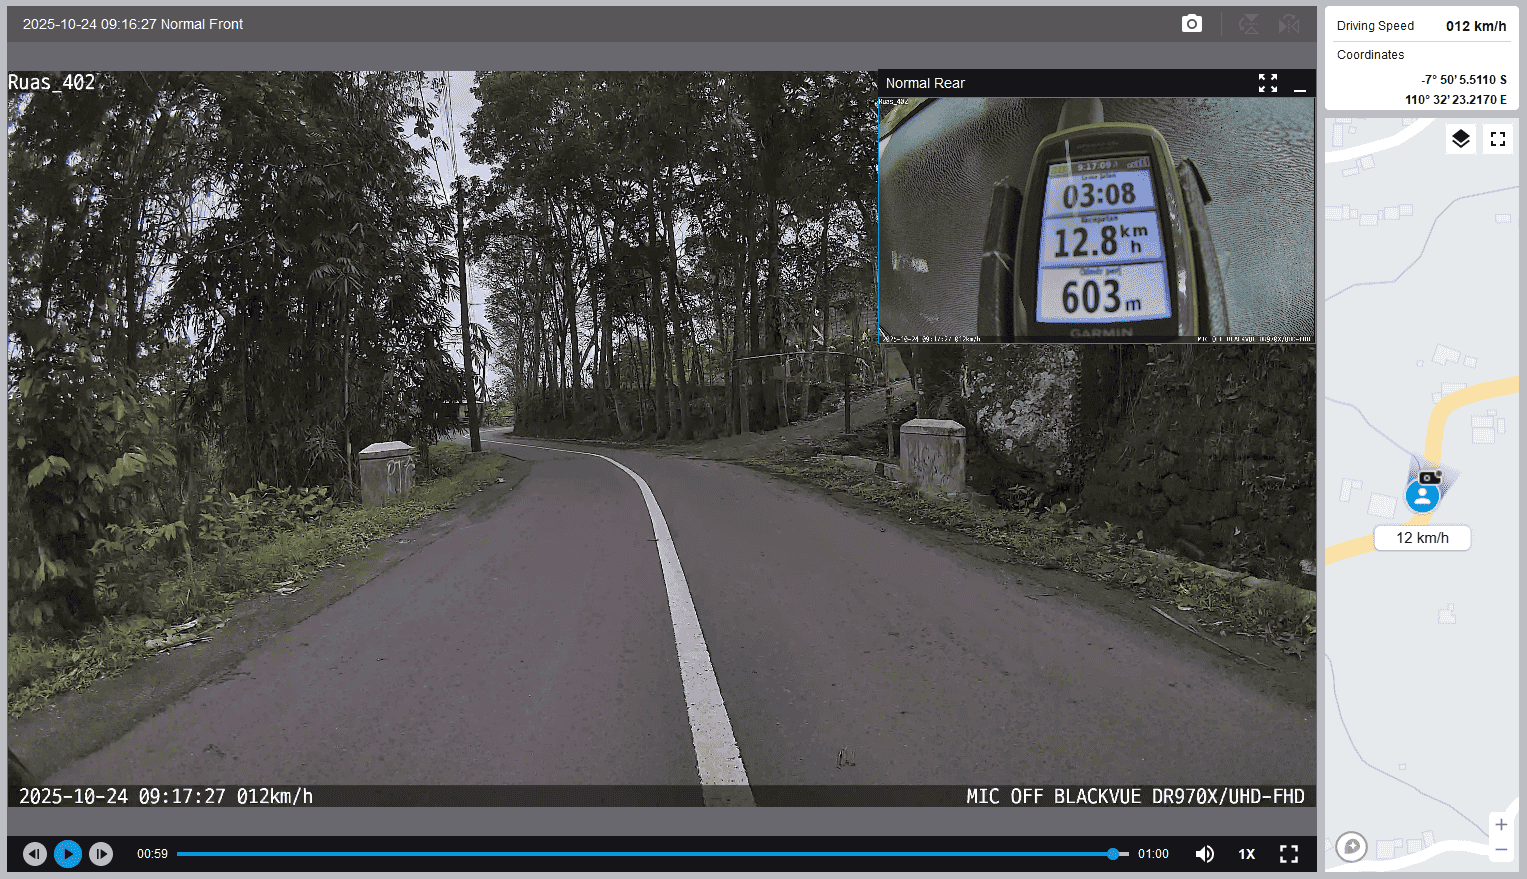Screen dimensions: 1527x879
Task: Click the round map icon at bottom-left
Action: 1352,847
